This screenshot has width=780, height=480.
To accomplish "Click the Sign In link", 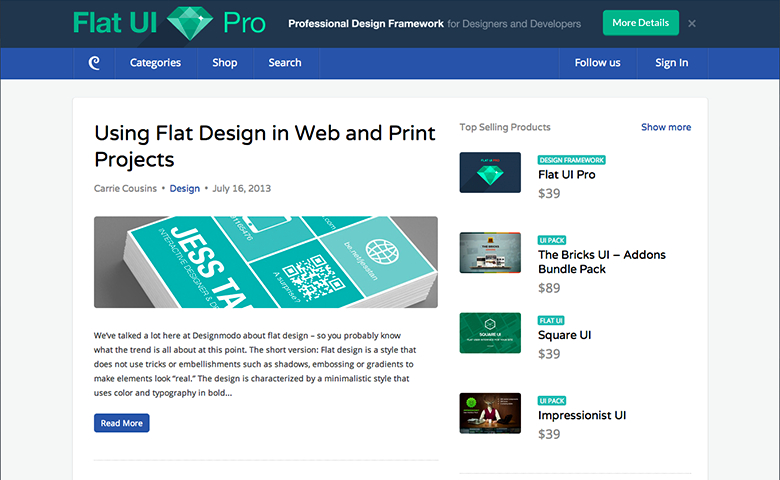I will click(671, 63).
